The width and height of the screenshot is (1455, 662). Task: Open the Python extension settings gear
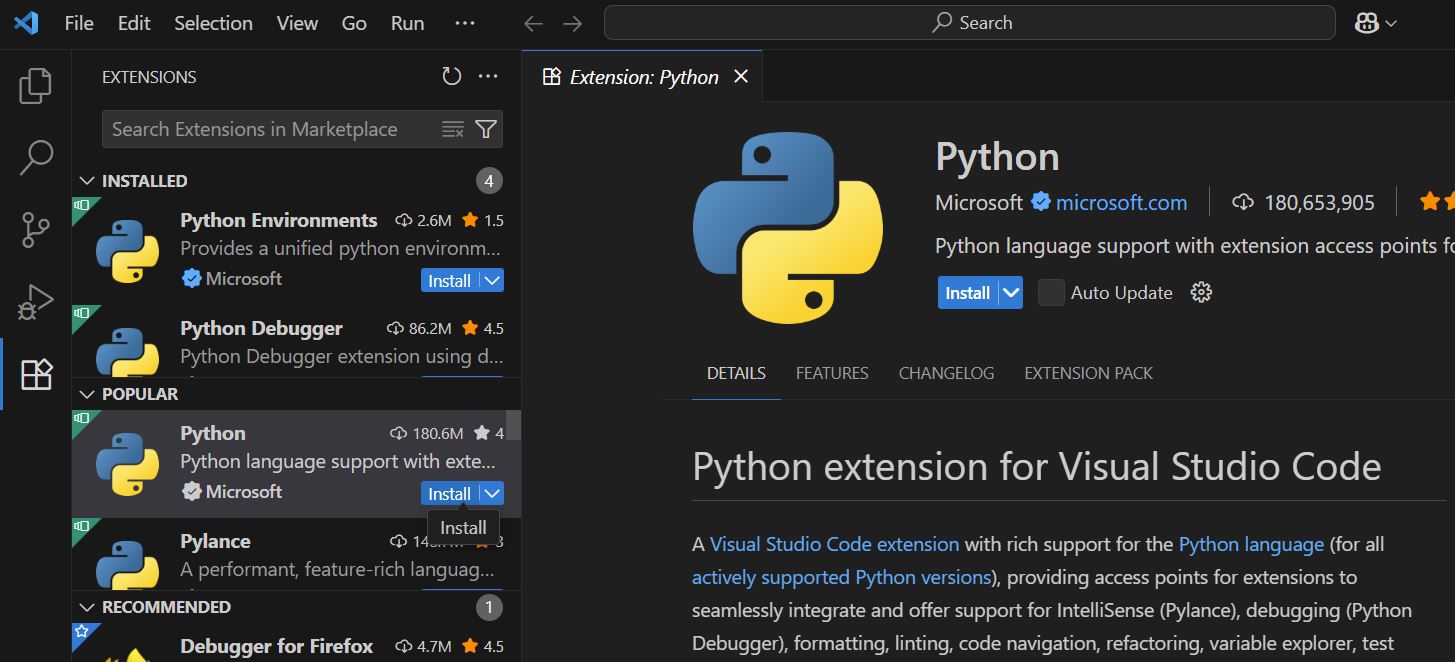(x=1202, y=292)
